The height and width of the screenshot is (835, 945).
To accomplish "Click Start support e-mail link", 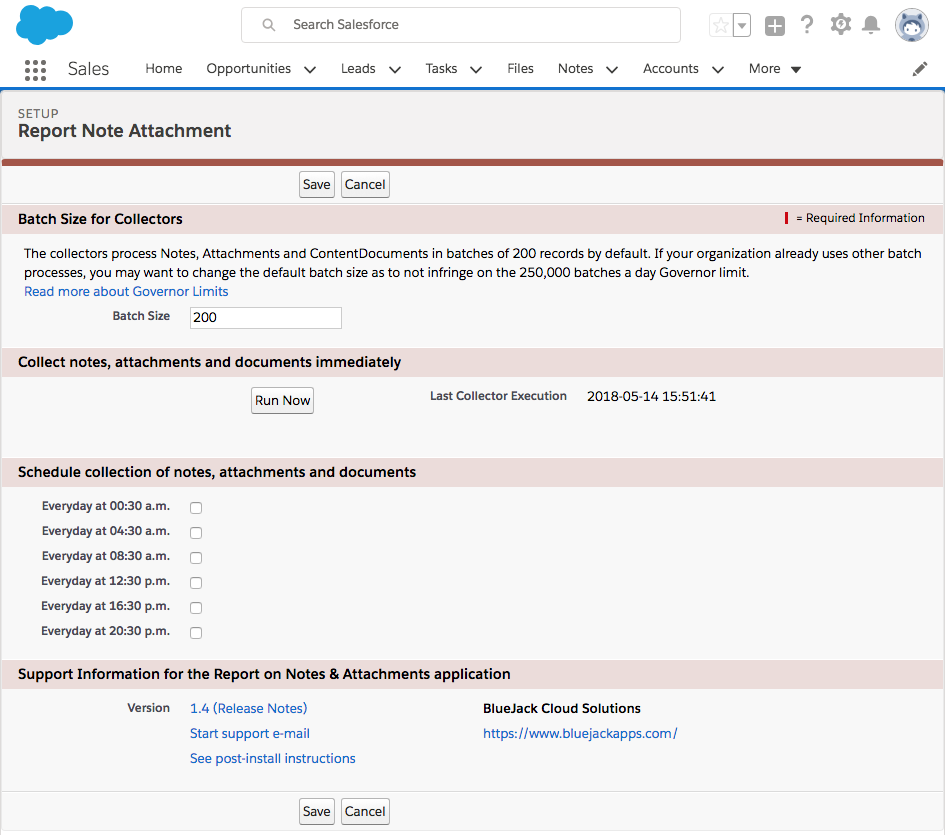I will [x=250, y=734].
